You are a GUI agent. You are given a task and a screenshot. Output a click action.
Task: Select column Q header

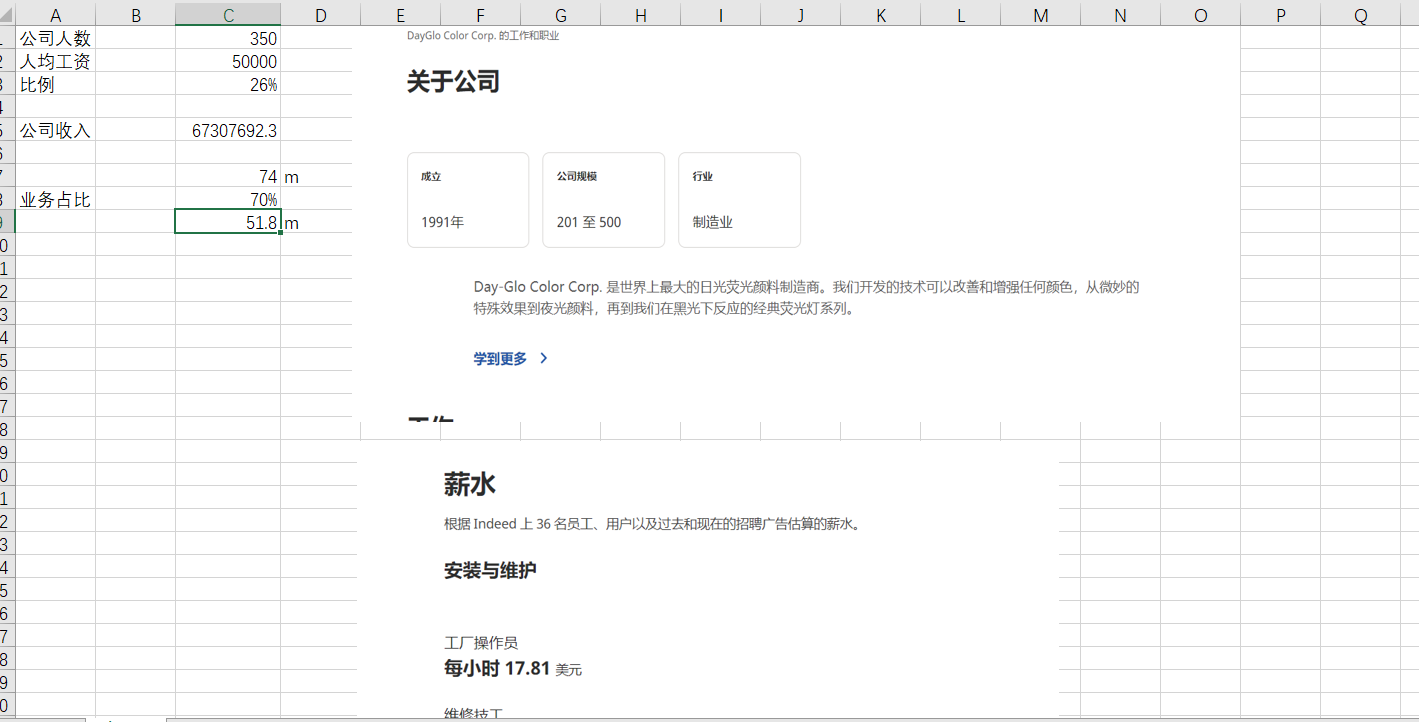[1360, 14]
